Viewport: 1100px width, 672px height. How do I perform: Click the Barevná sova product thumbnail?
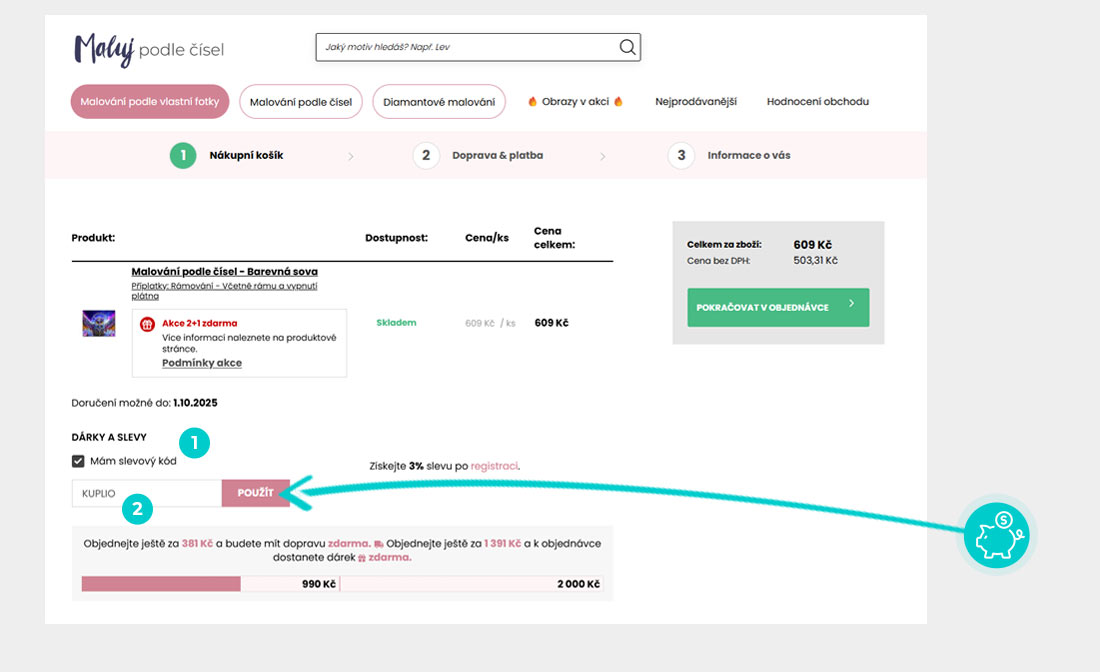coord(98,323)
